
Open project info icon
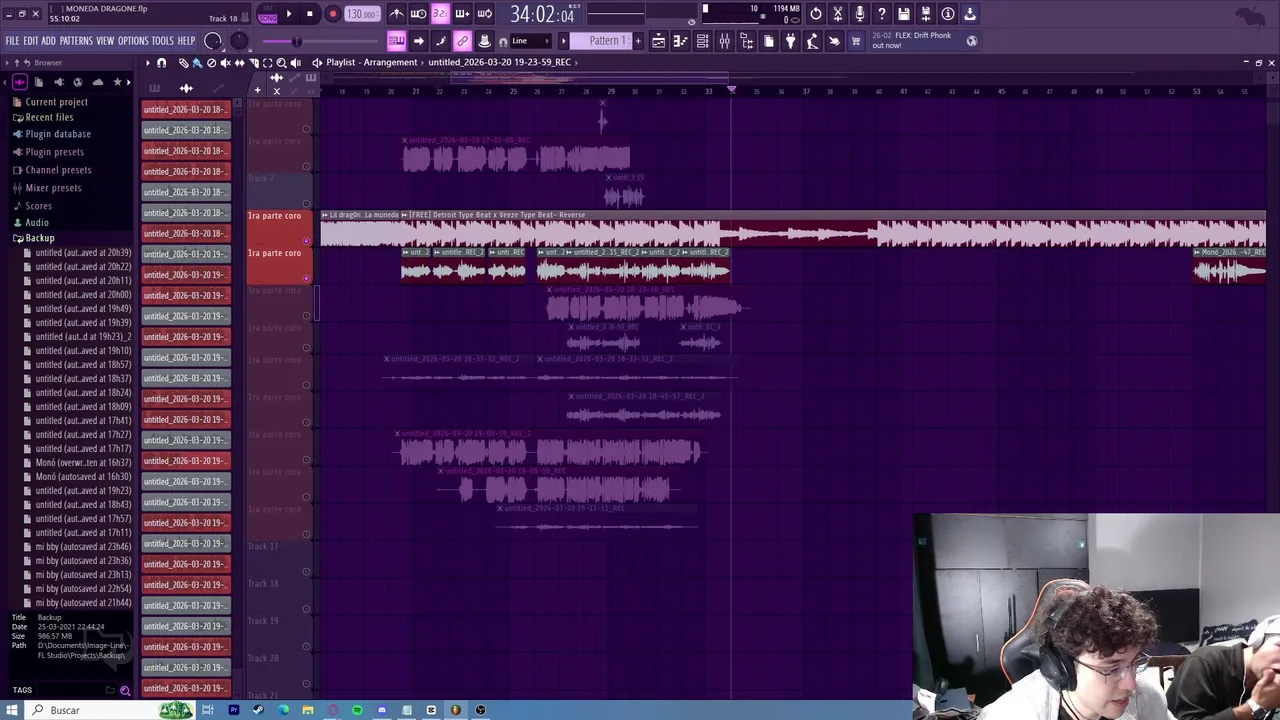point(948,14)
